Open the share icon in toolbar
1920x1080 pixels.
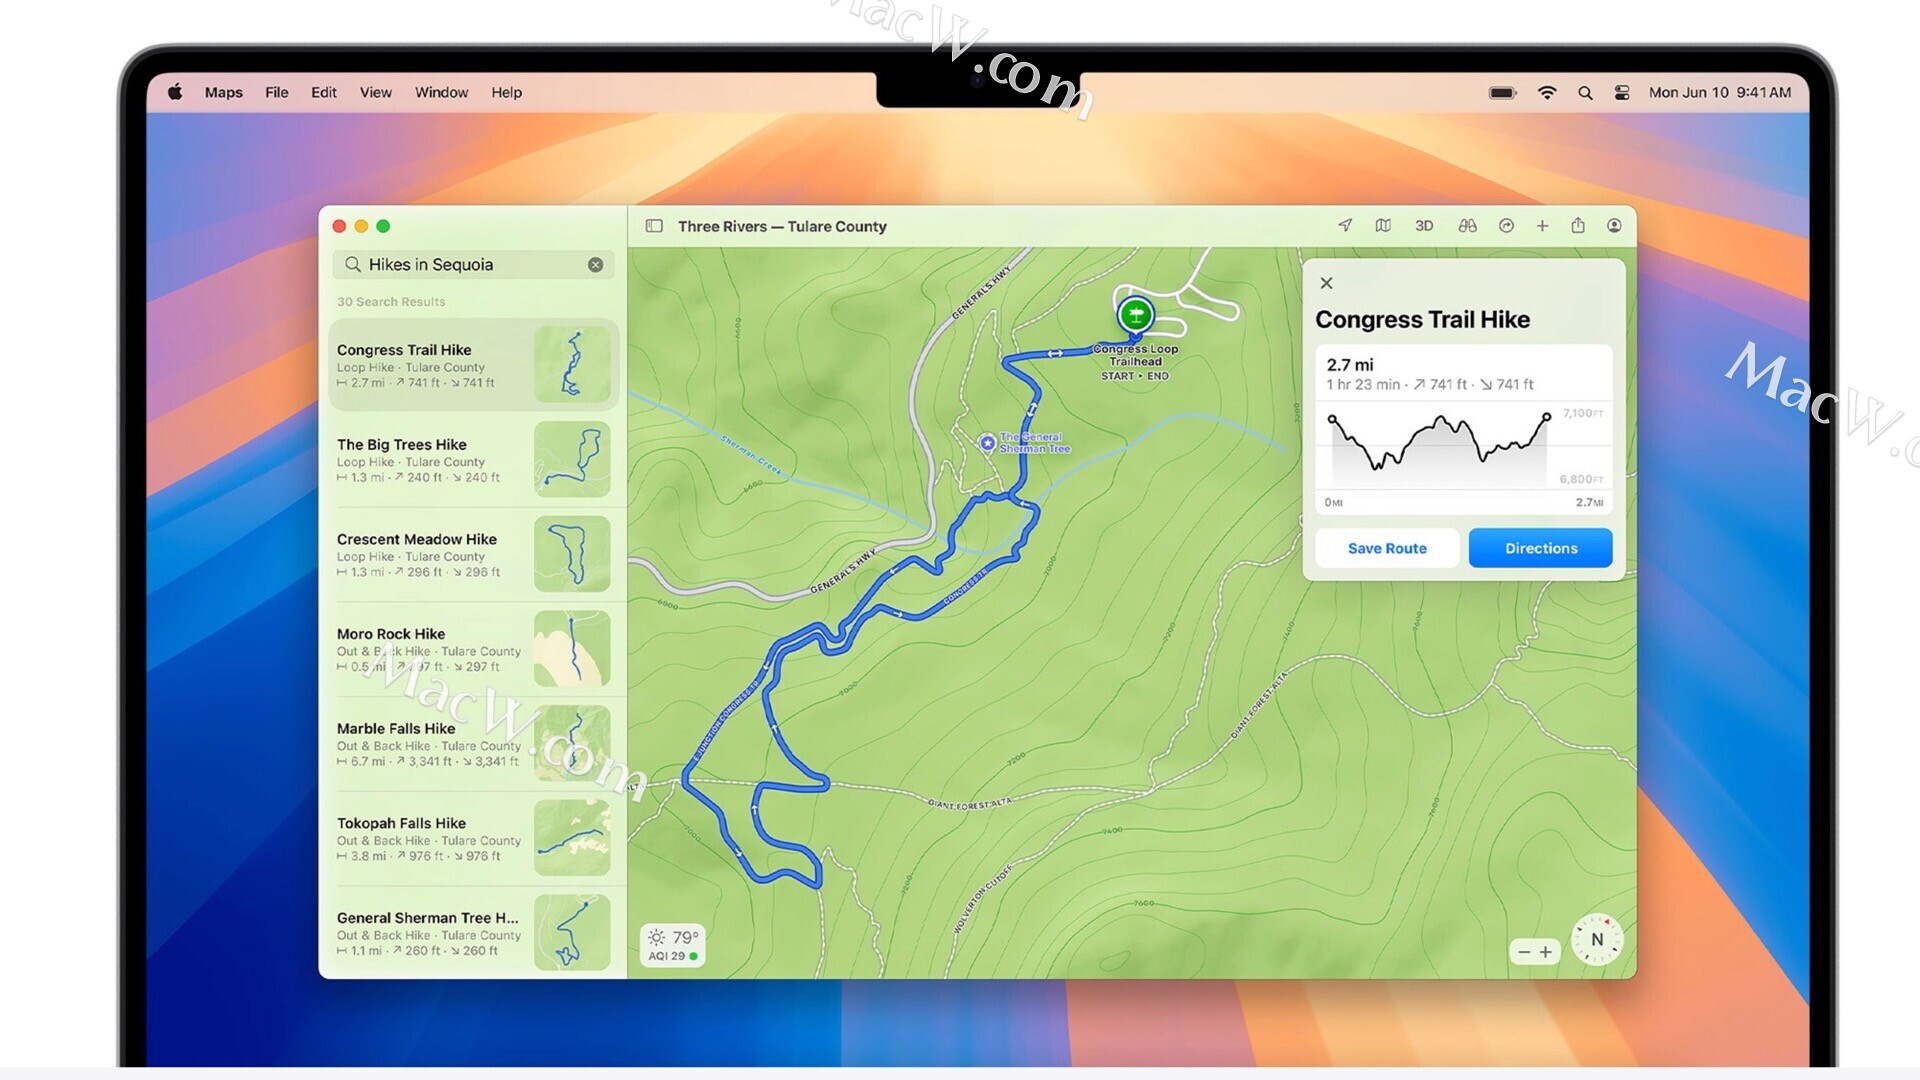(1578, 226)
